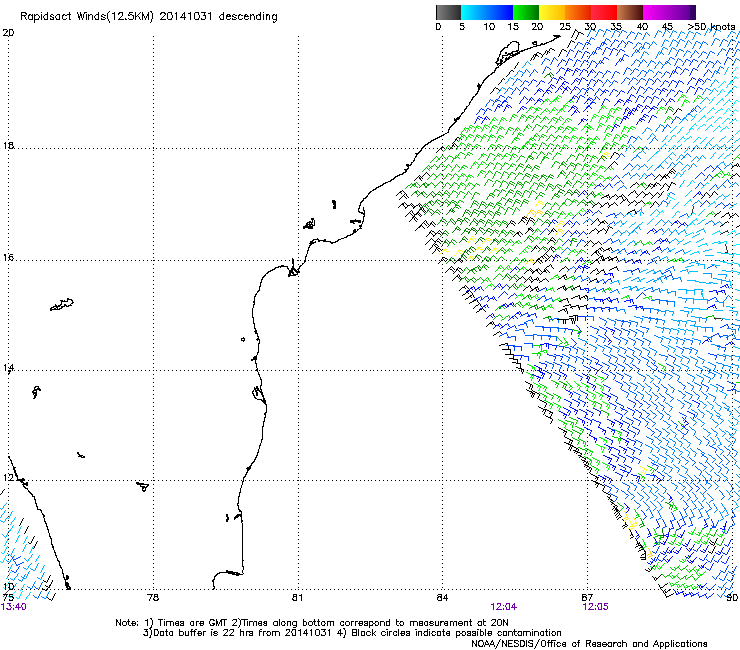Screen dimensions: 740x650
Task: Click the title "Rapidsact Winds(12.5KM) 20141031 descending"
Action: (149, 17)
